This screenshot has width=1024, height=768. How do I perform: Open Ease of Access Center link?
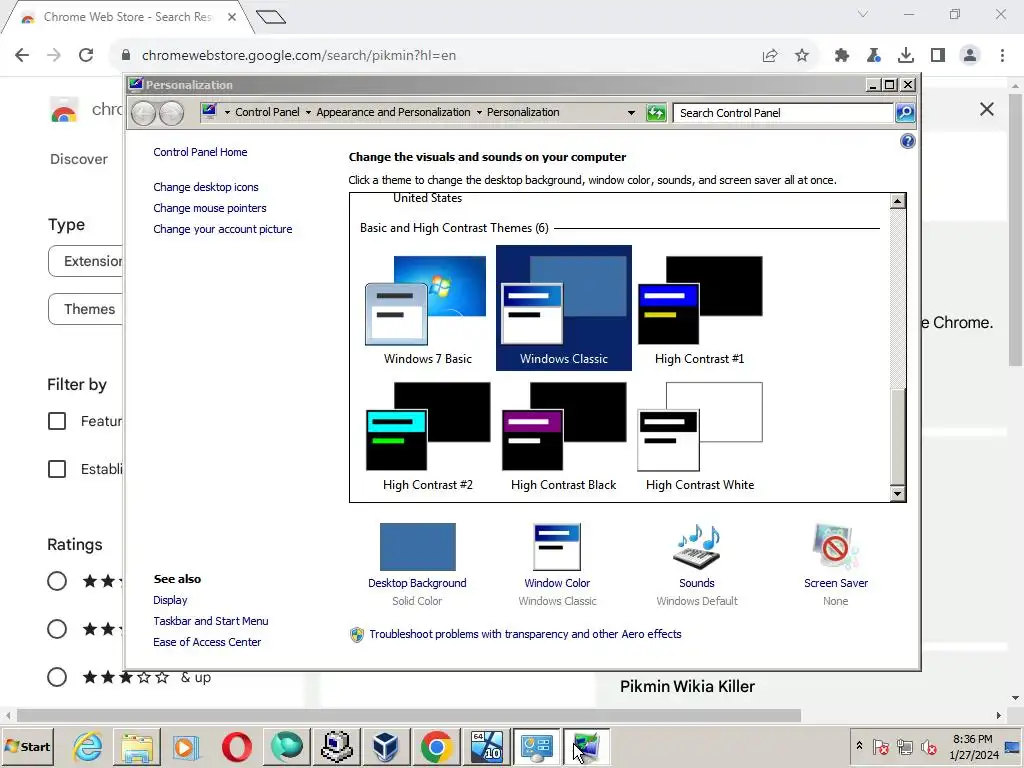pos(207,643)
